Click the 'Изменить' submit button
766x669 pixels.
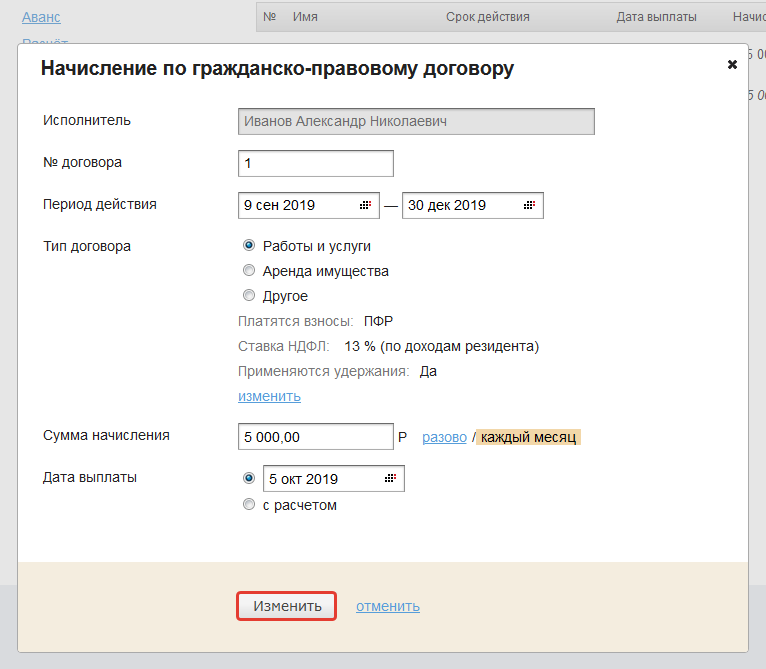pyautogui.click(x=287, y=606)
